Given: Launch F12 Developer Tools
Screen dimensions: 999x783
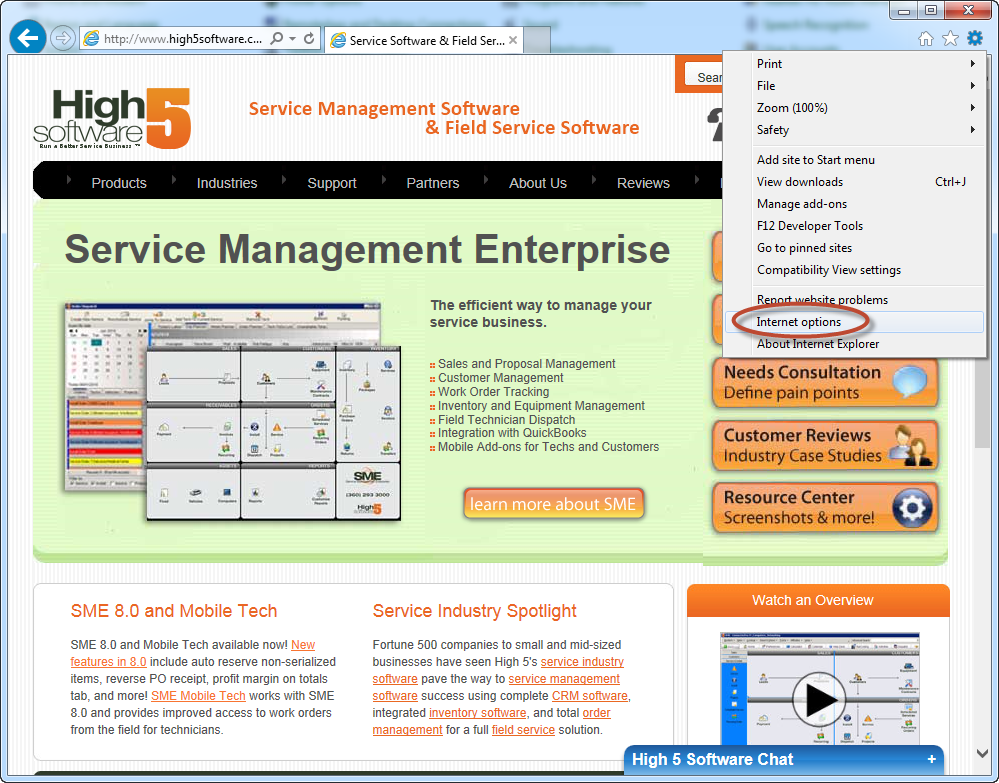Looking at the screenshot, I should click(855, 226).
